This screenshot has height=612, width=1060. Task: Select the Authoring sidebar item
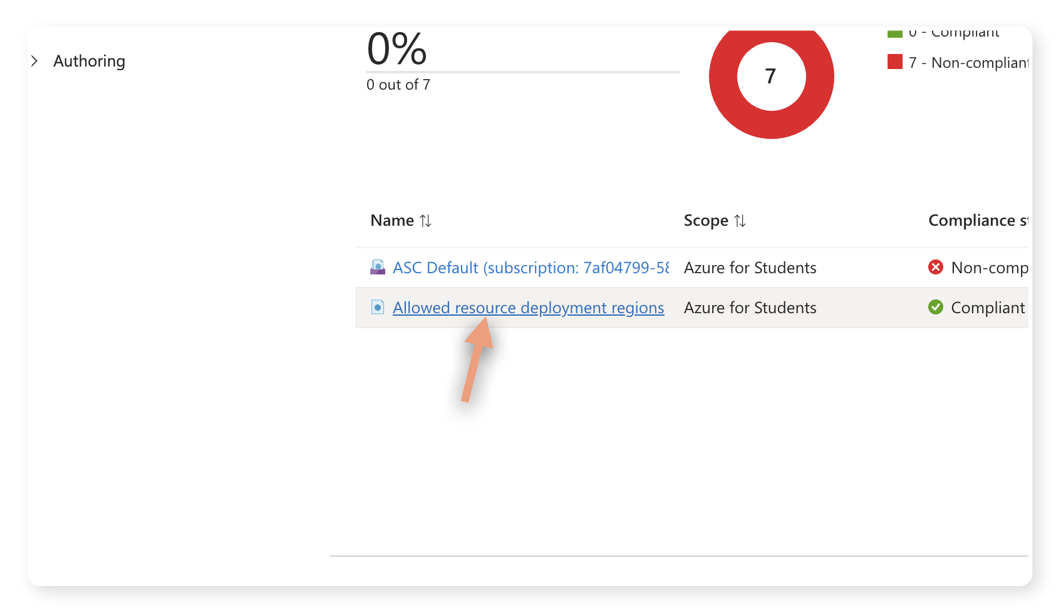click(x=89, y=61)
